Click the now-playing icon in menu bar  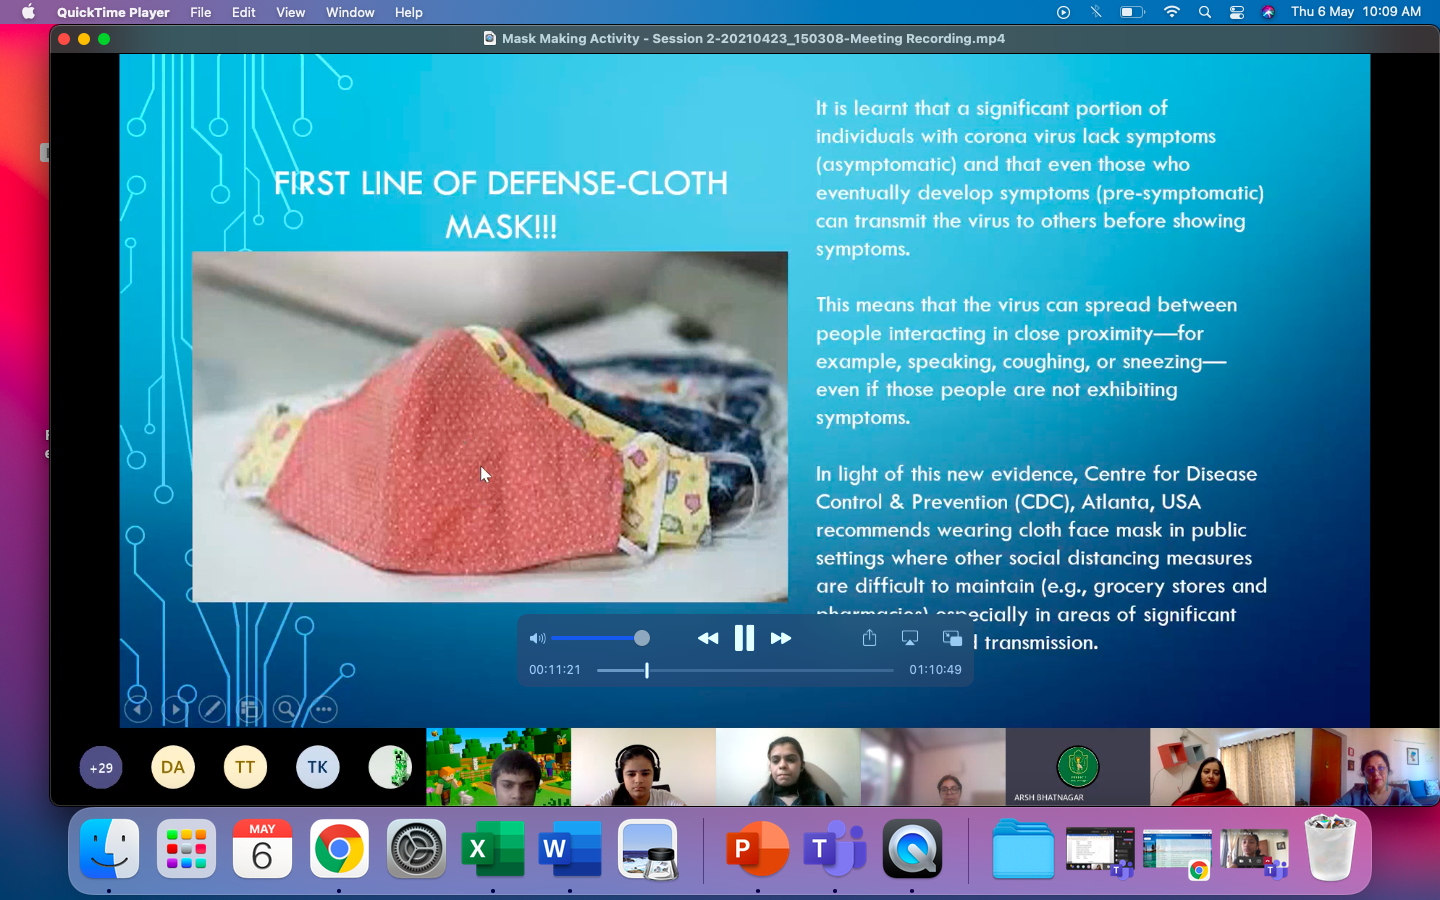1063,12
